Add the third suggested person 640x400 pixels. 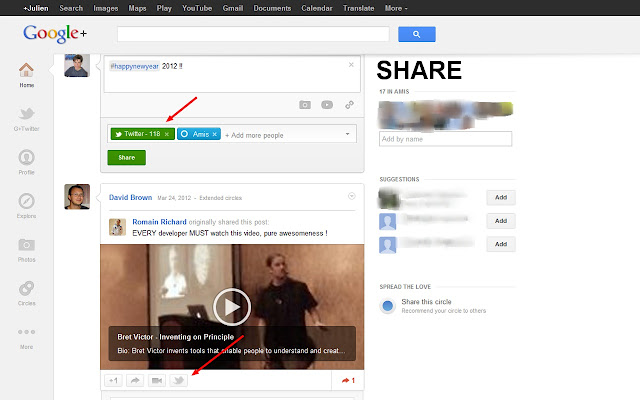(x=501, y=244)
